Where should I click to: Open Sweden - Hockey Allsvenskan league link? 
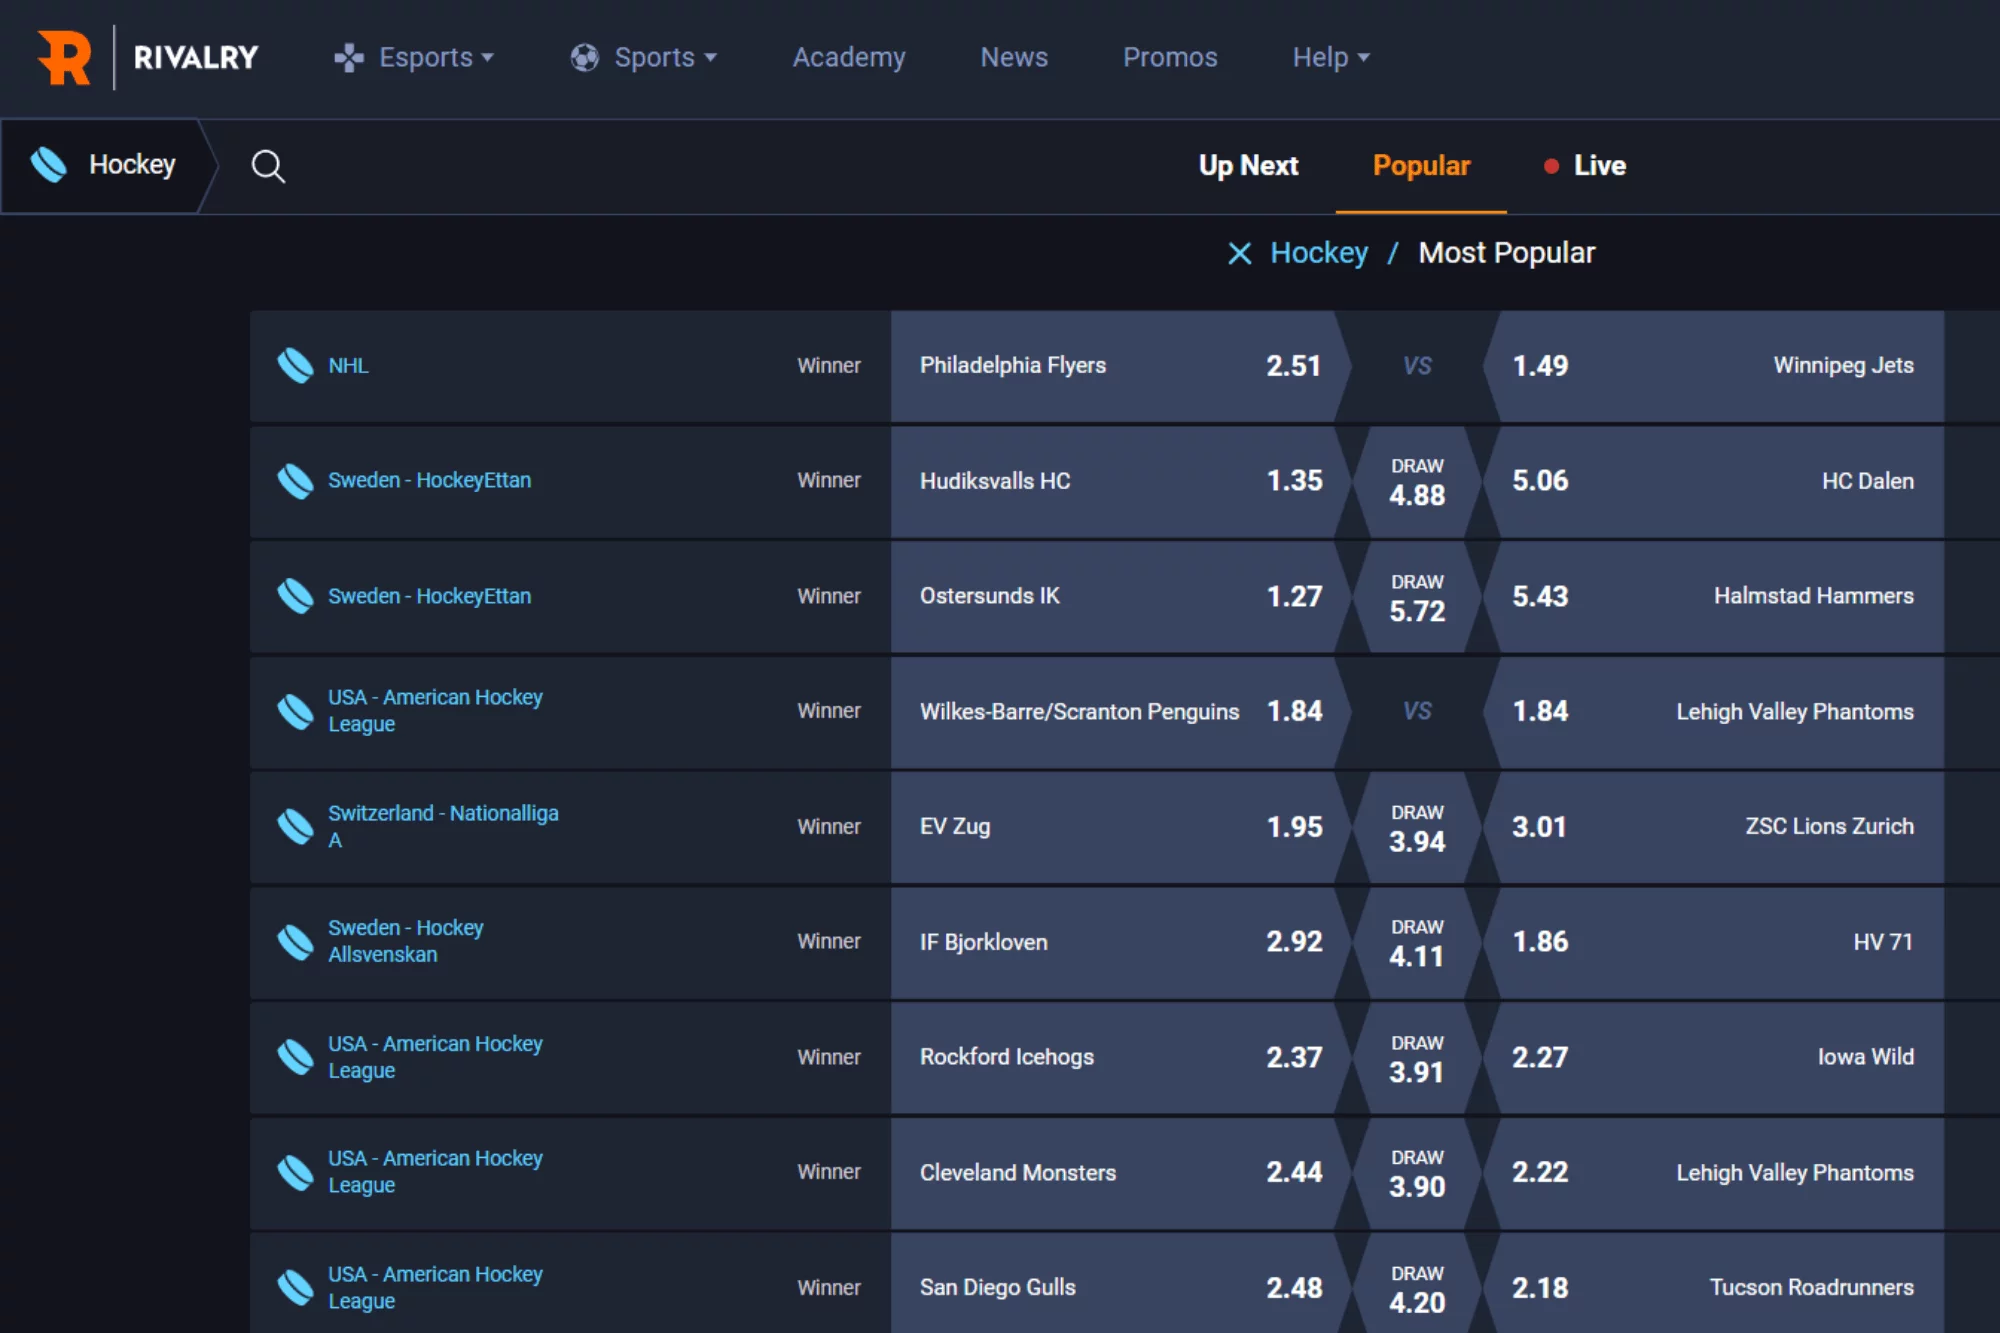(x=406, y=942)
